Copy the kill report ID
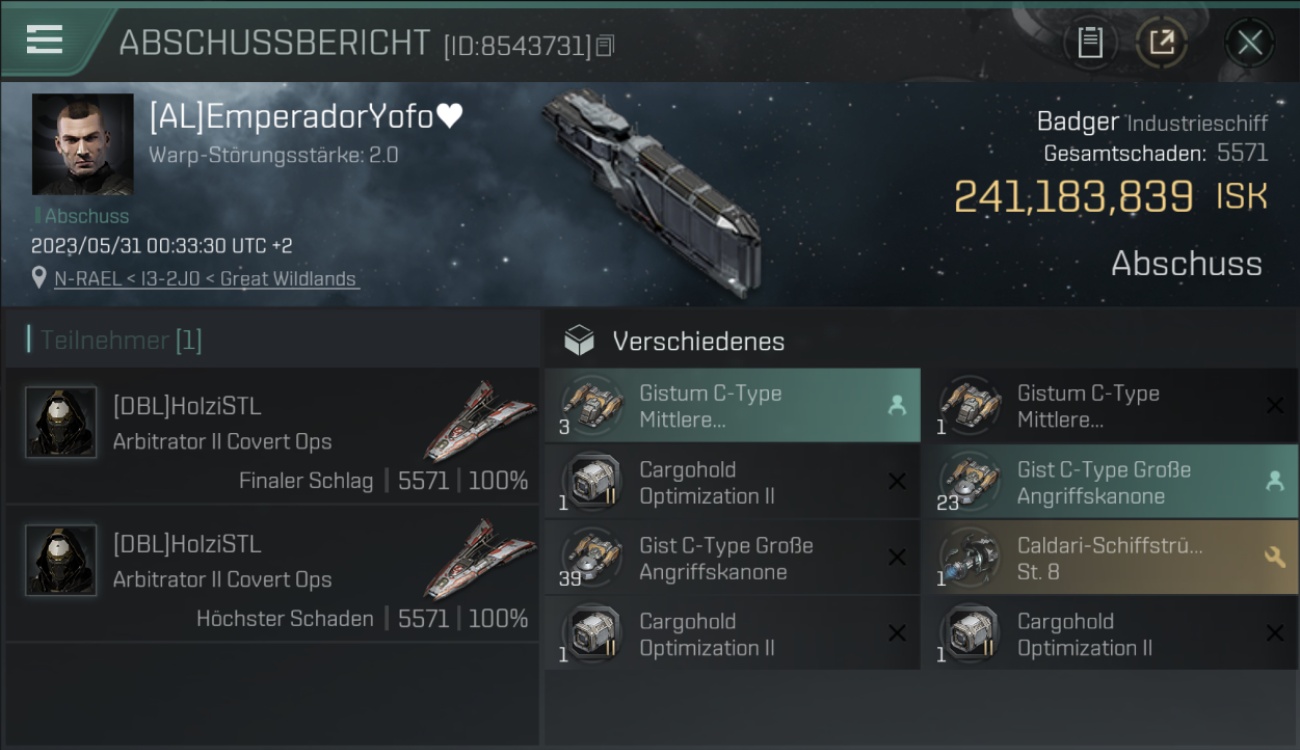Screen dimensions: 1300x750 coord(605,46)
